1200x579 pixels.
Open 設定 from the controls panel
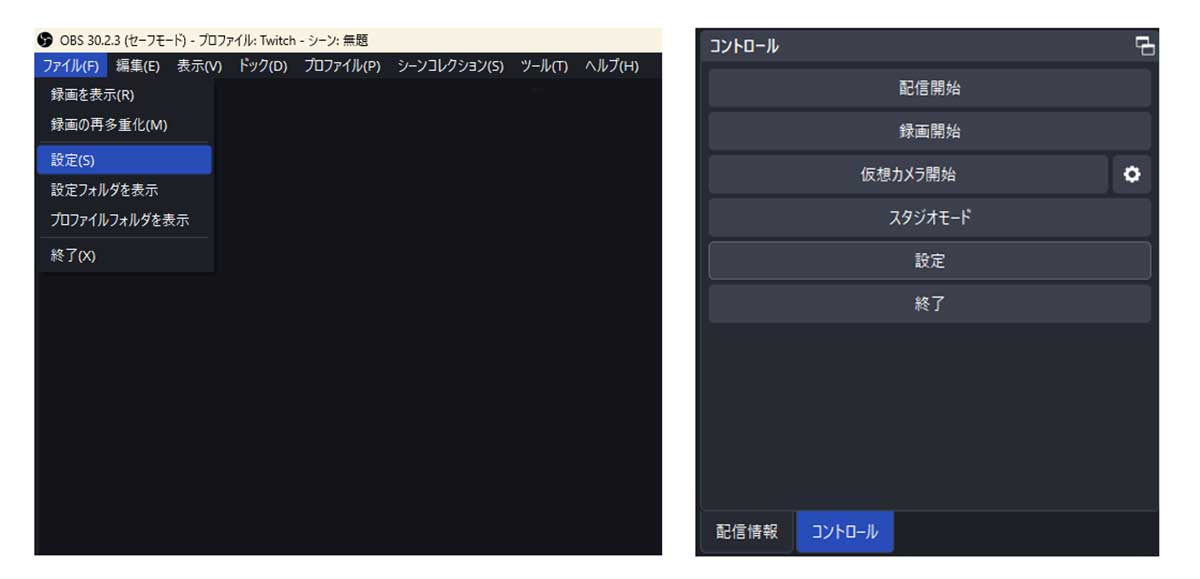coord(929,260)
